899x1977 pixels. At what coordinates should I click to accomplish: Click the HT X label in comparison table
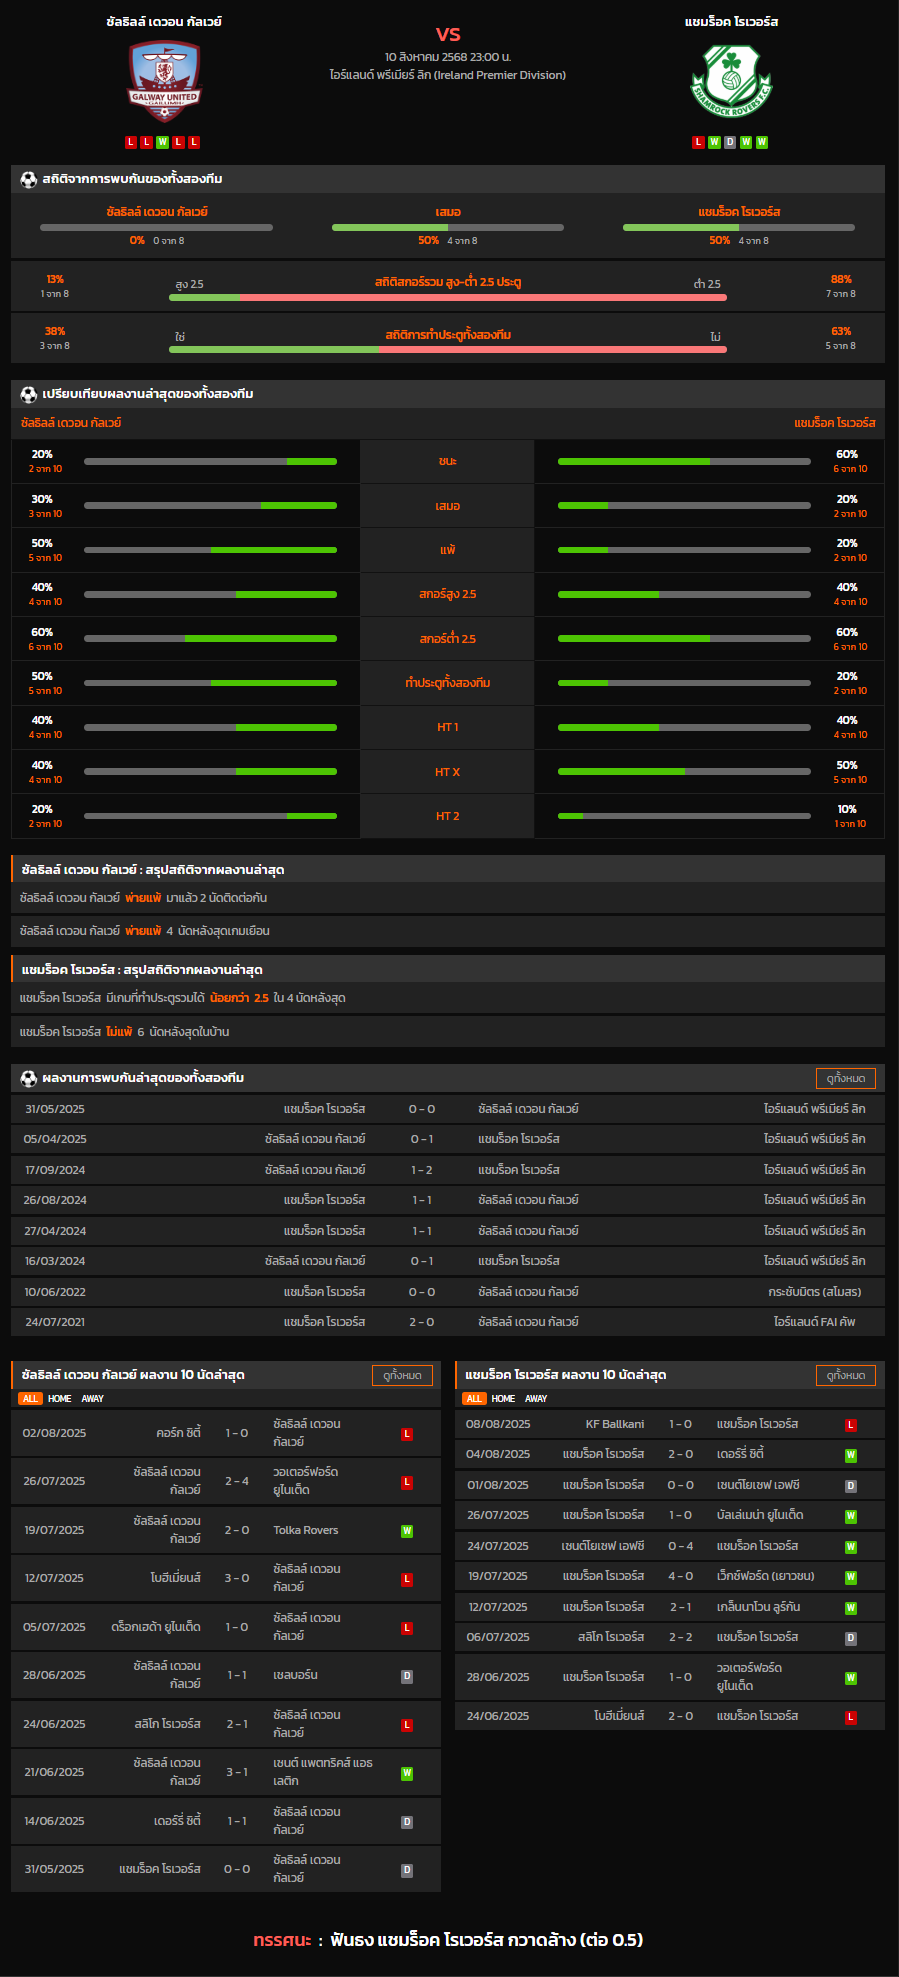pos(448,772)
